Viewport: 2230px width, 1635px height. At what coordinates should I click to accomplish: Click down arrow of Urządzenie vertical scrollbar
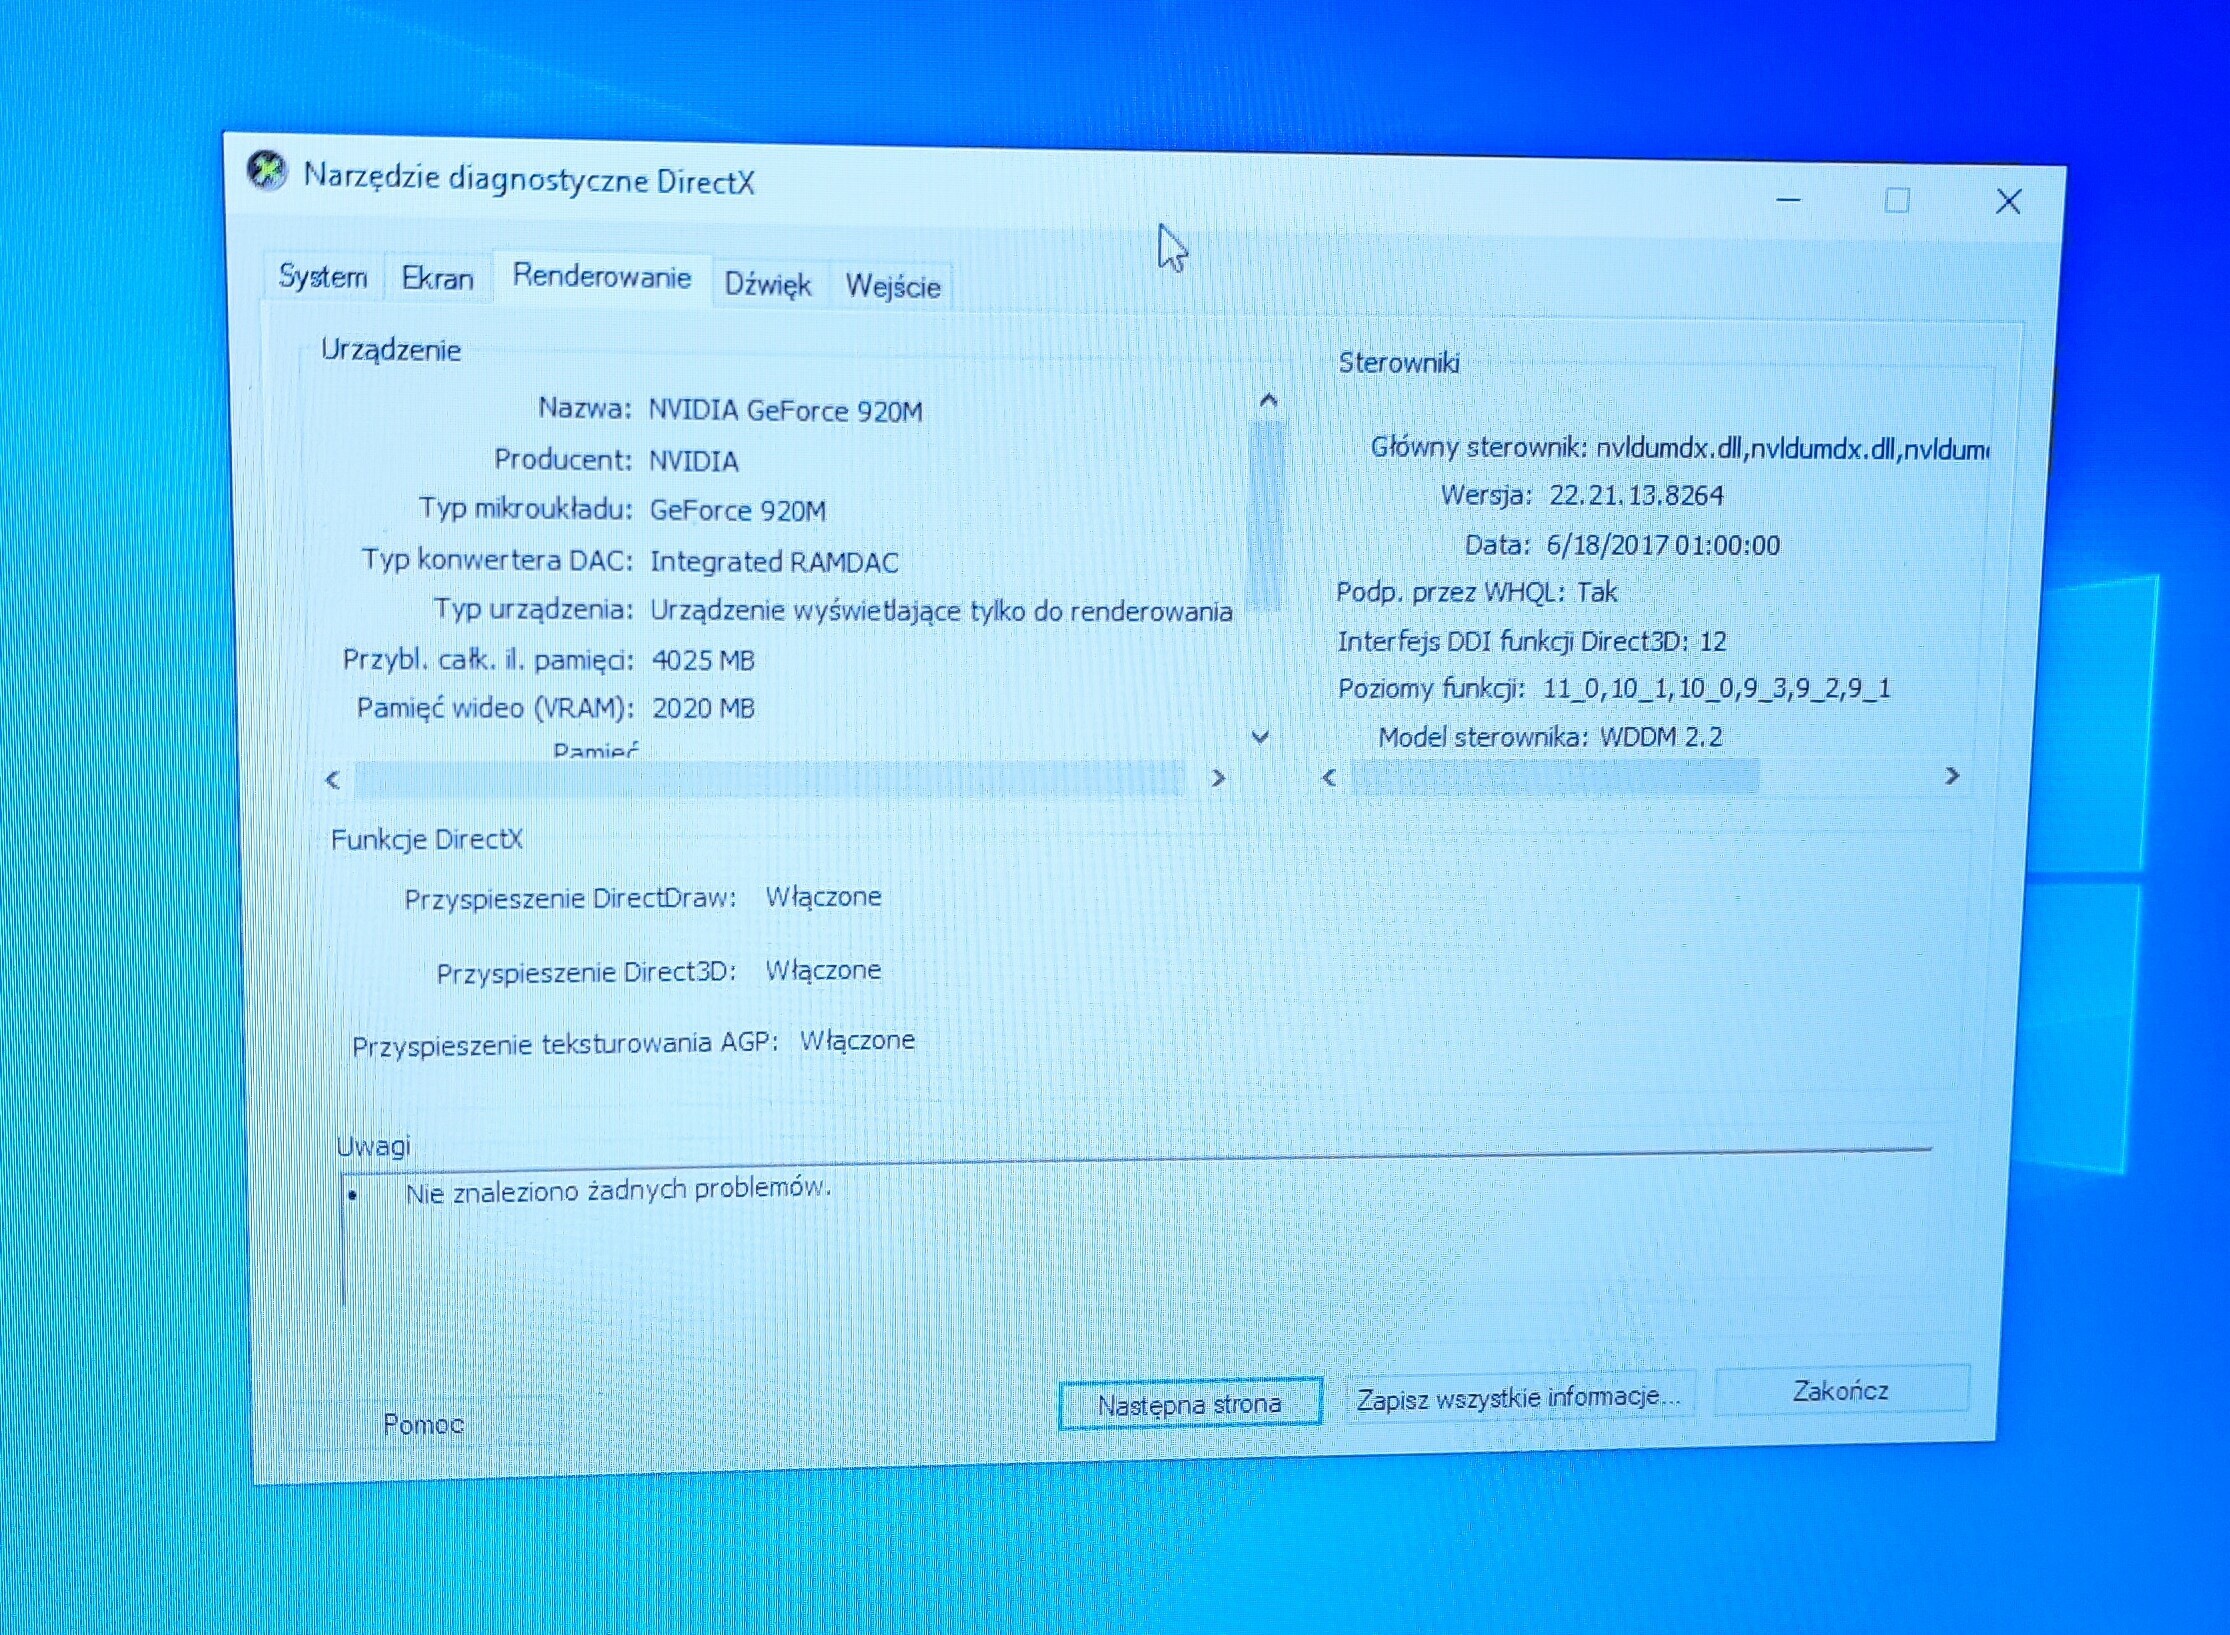pos(1261,737)
